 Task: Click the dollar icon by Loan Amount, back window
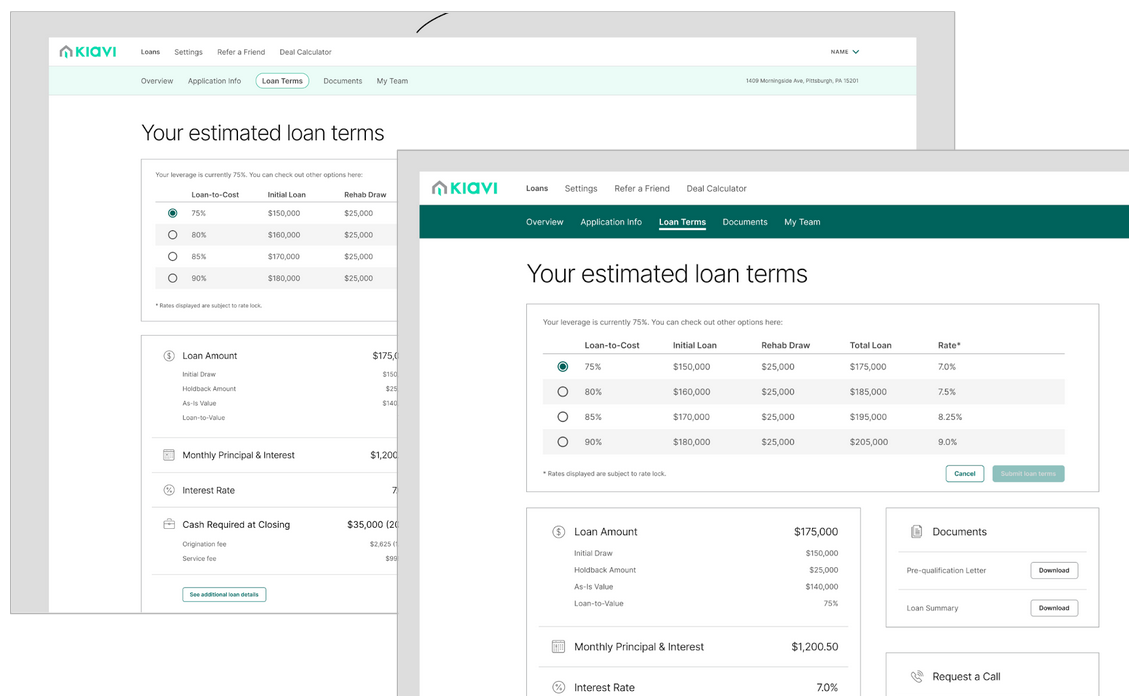(x=168, y=356)
